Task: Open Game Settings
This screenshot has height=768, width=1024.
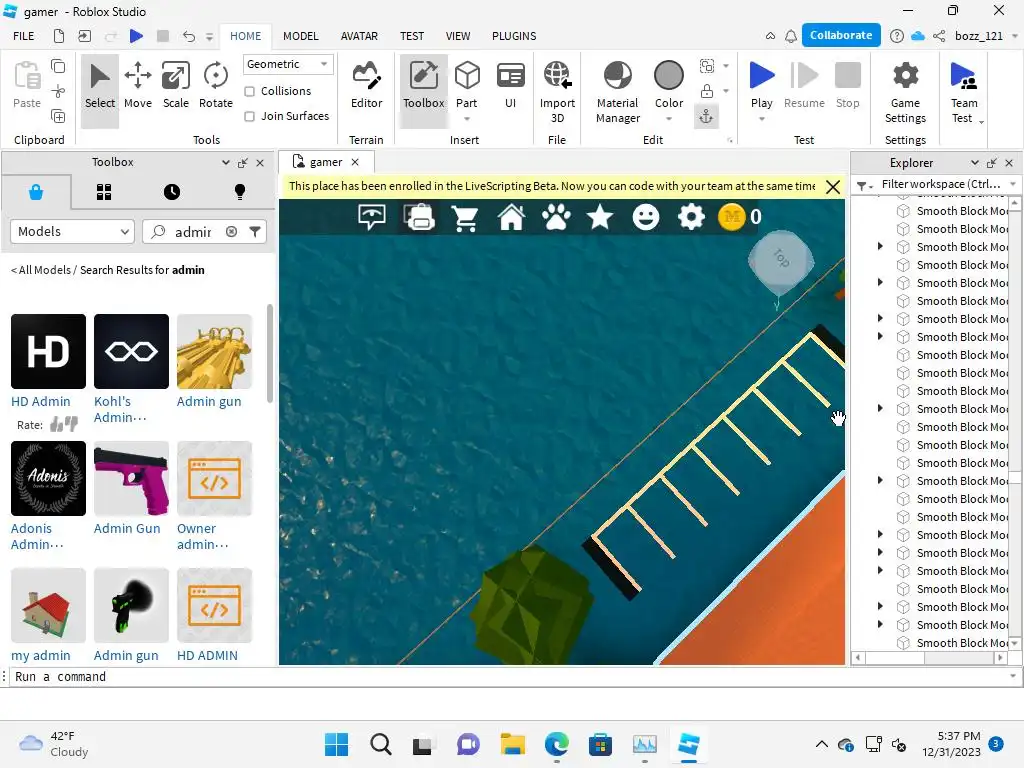Action: coord(905,92)
